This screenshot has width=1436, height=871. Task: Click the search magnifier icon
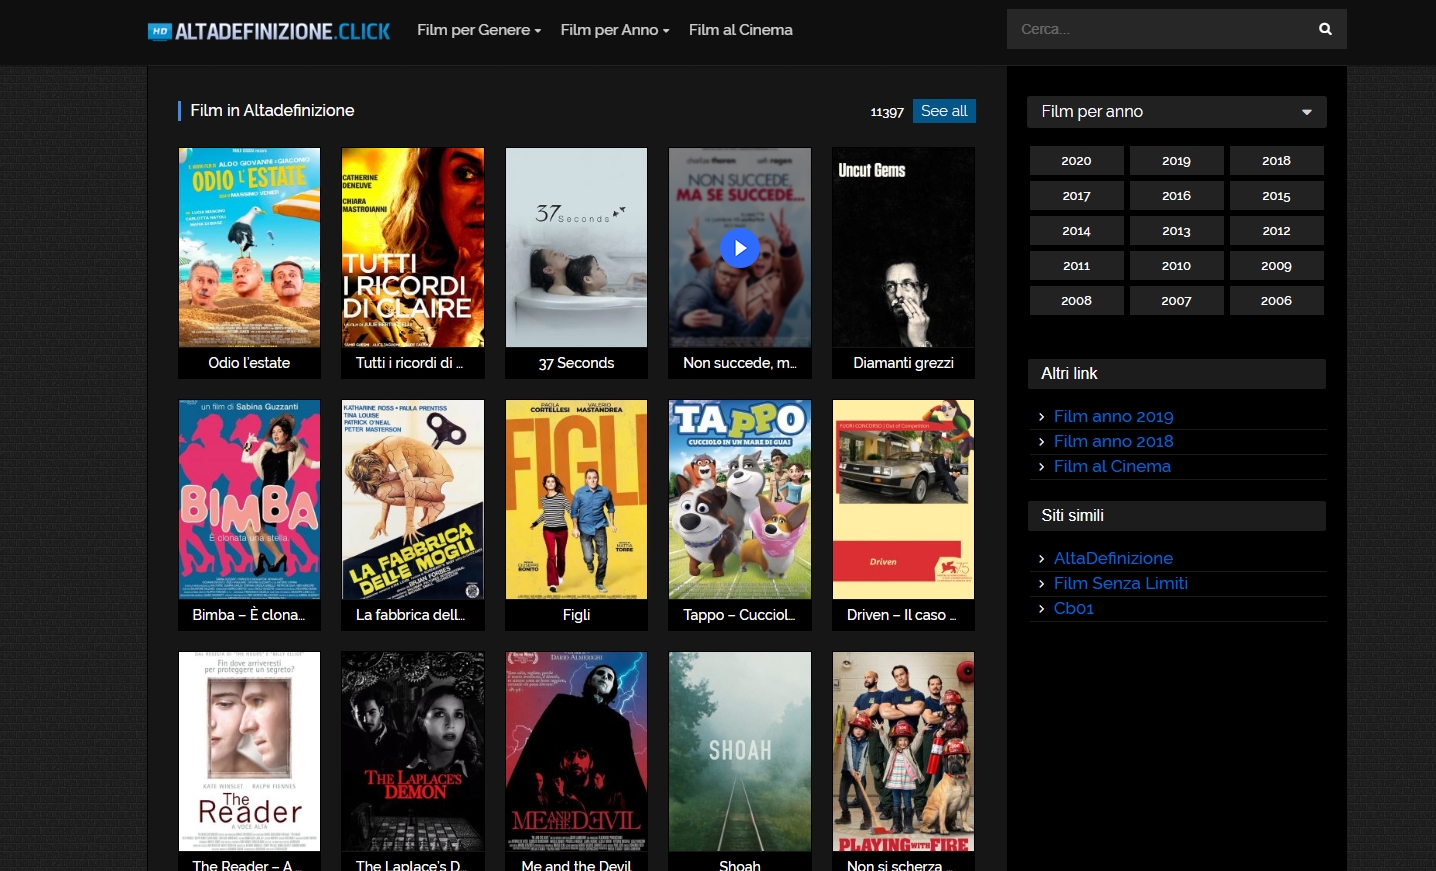pyautogui.click(x=1325, y=29)
